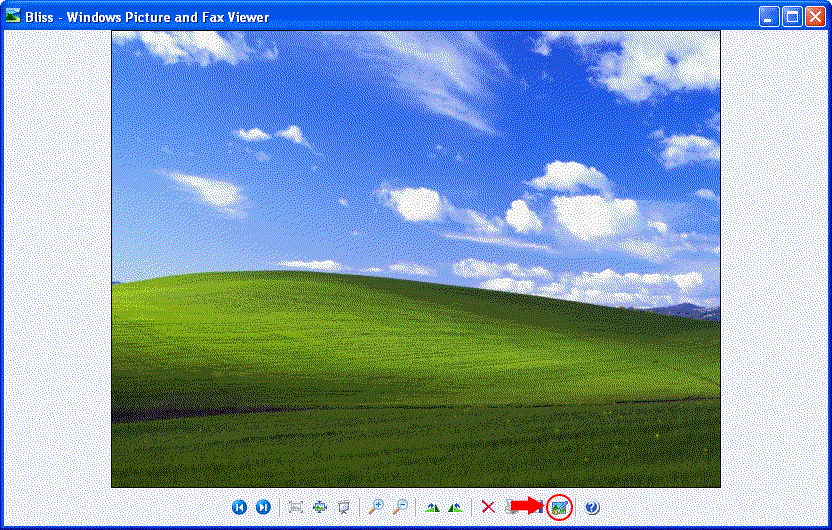Click the Bliss image preview
The image size is (832, 530).
pos(415,258)
